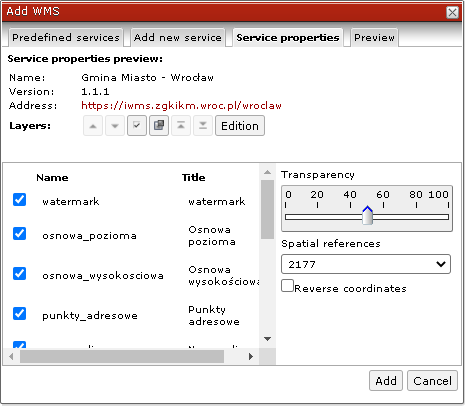466x406 pixels.
Task: Click the Add button
Action: pos(386,381)
